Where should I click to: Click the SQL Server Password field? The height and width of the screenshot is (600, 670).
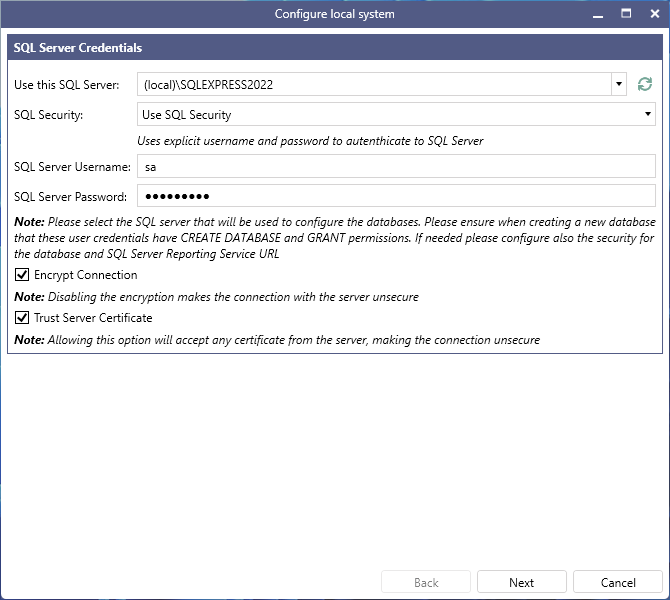point(396,196)
